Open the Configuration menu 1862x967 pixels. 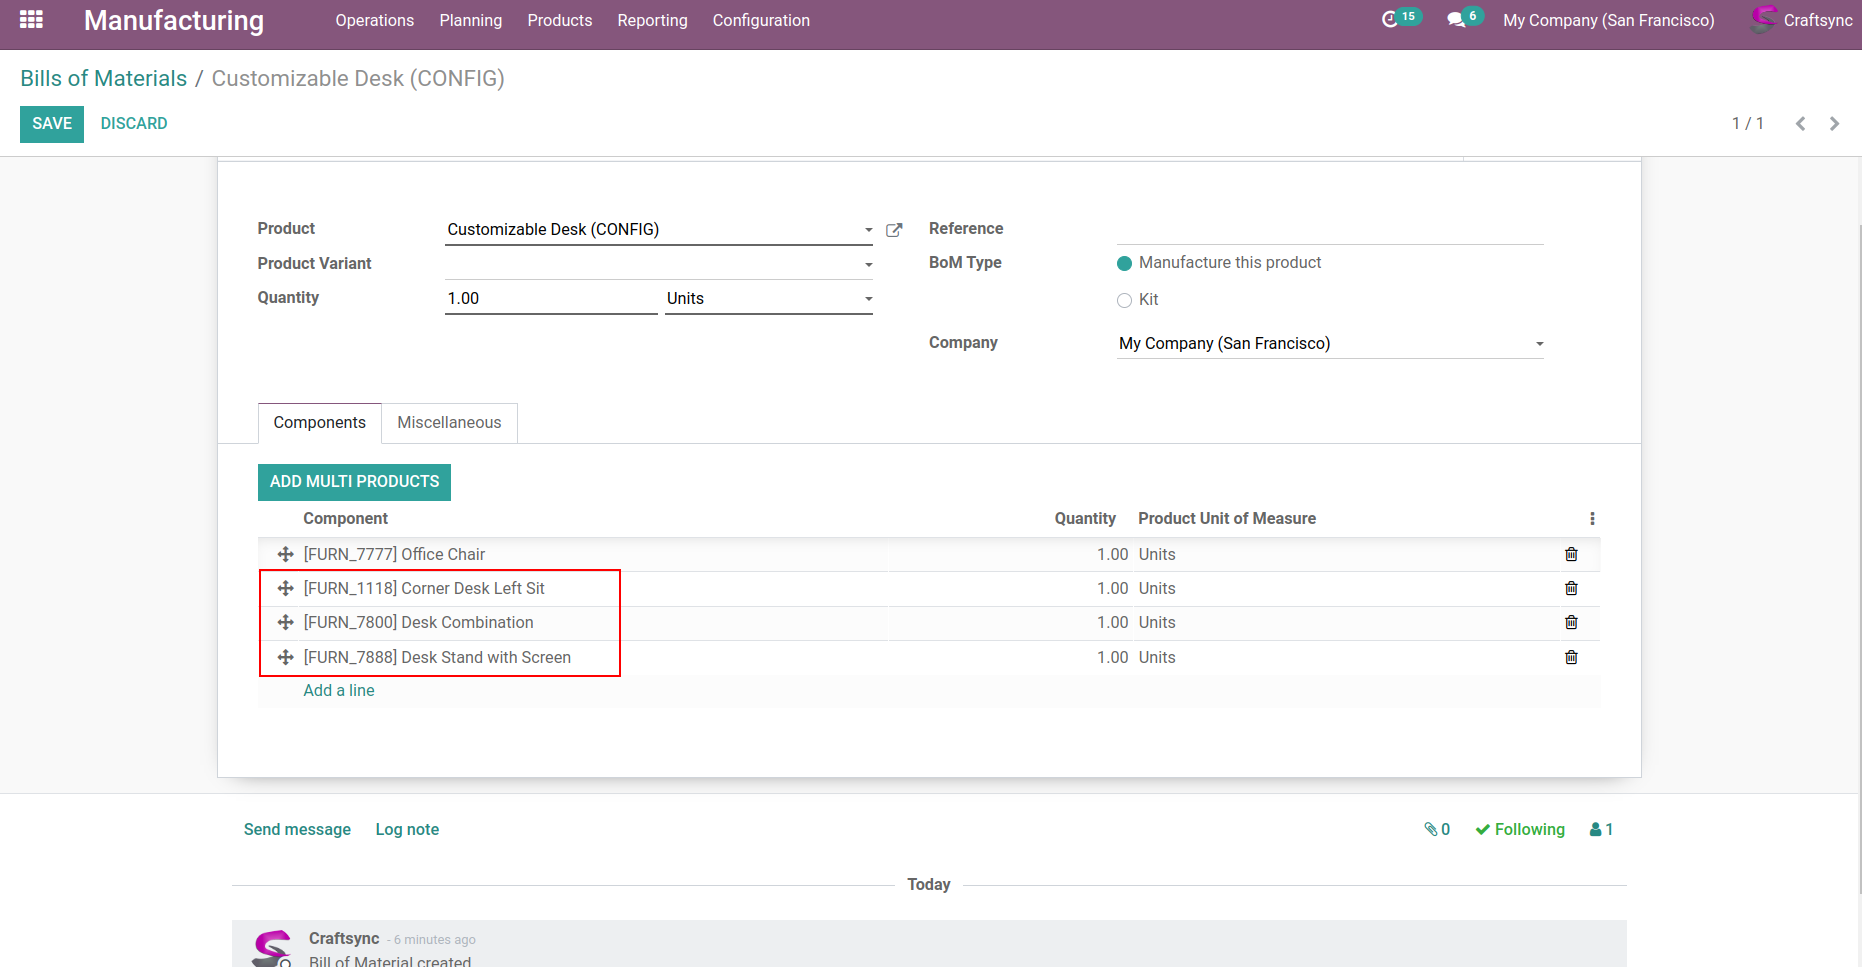point(760,20)
